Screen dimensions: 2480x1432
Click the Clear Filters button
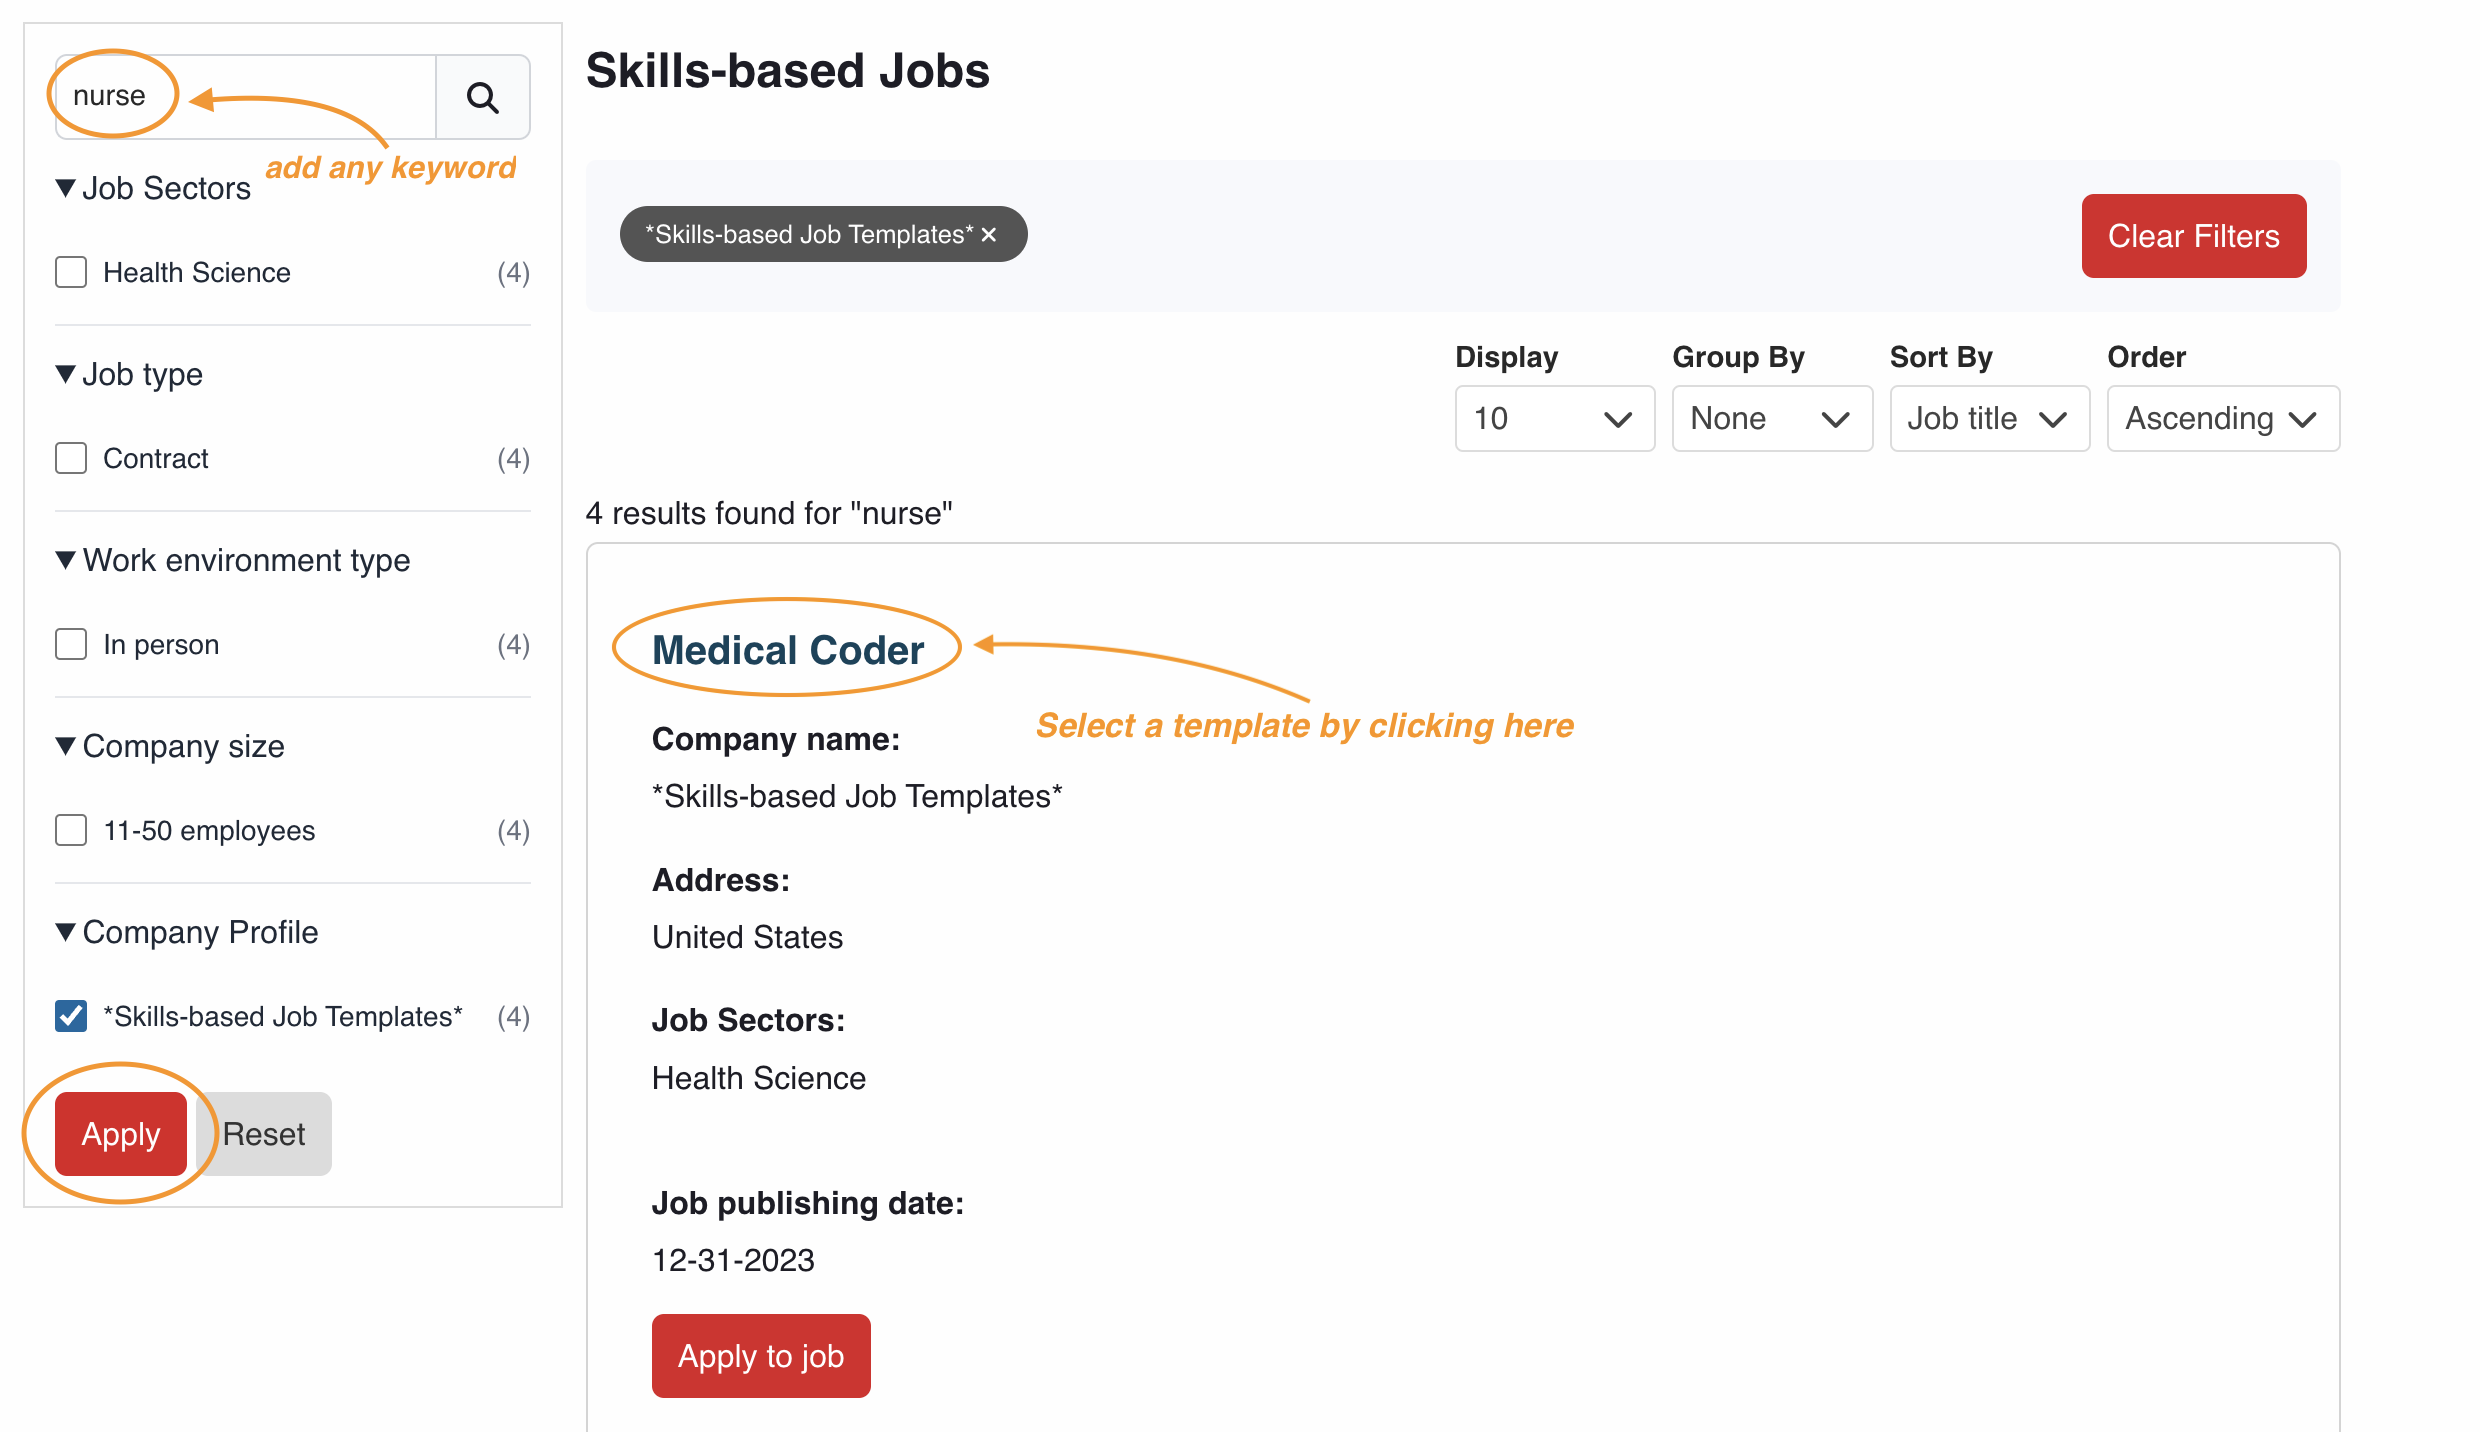(2193, 236)
